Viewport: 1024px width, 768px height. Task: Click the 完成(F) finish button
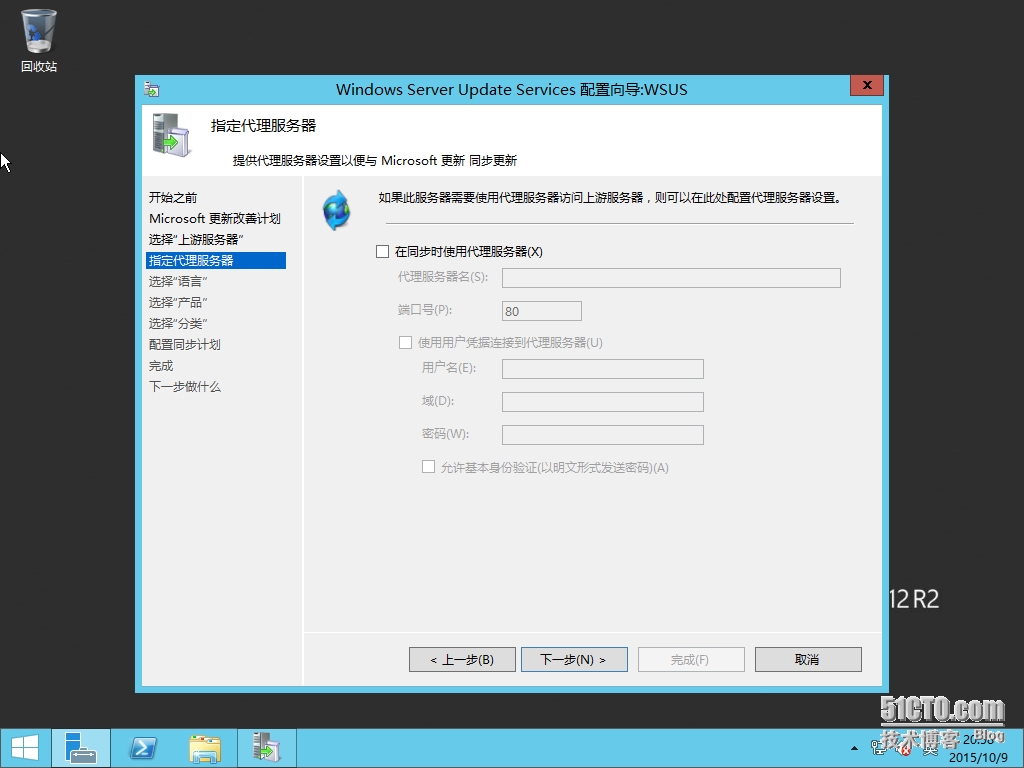point(691,660)
